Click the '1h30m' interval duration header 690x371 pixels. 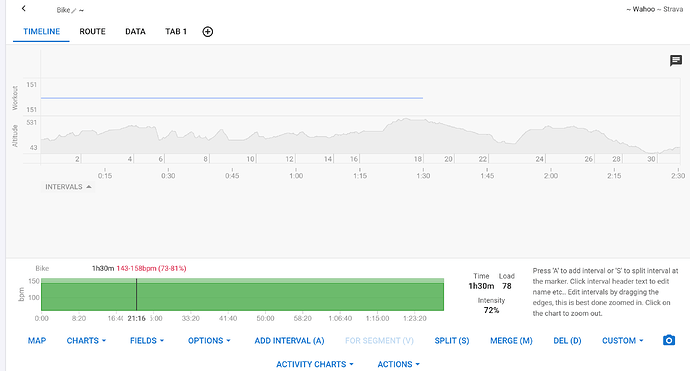click(103, 268)
